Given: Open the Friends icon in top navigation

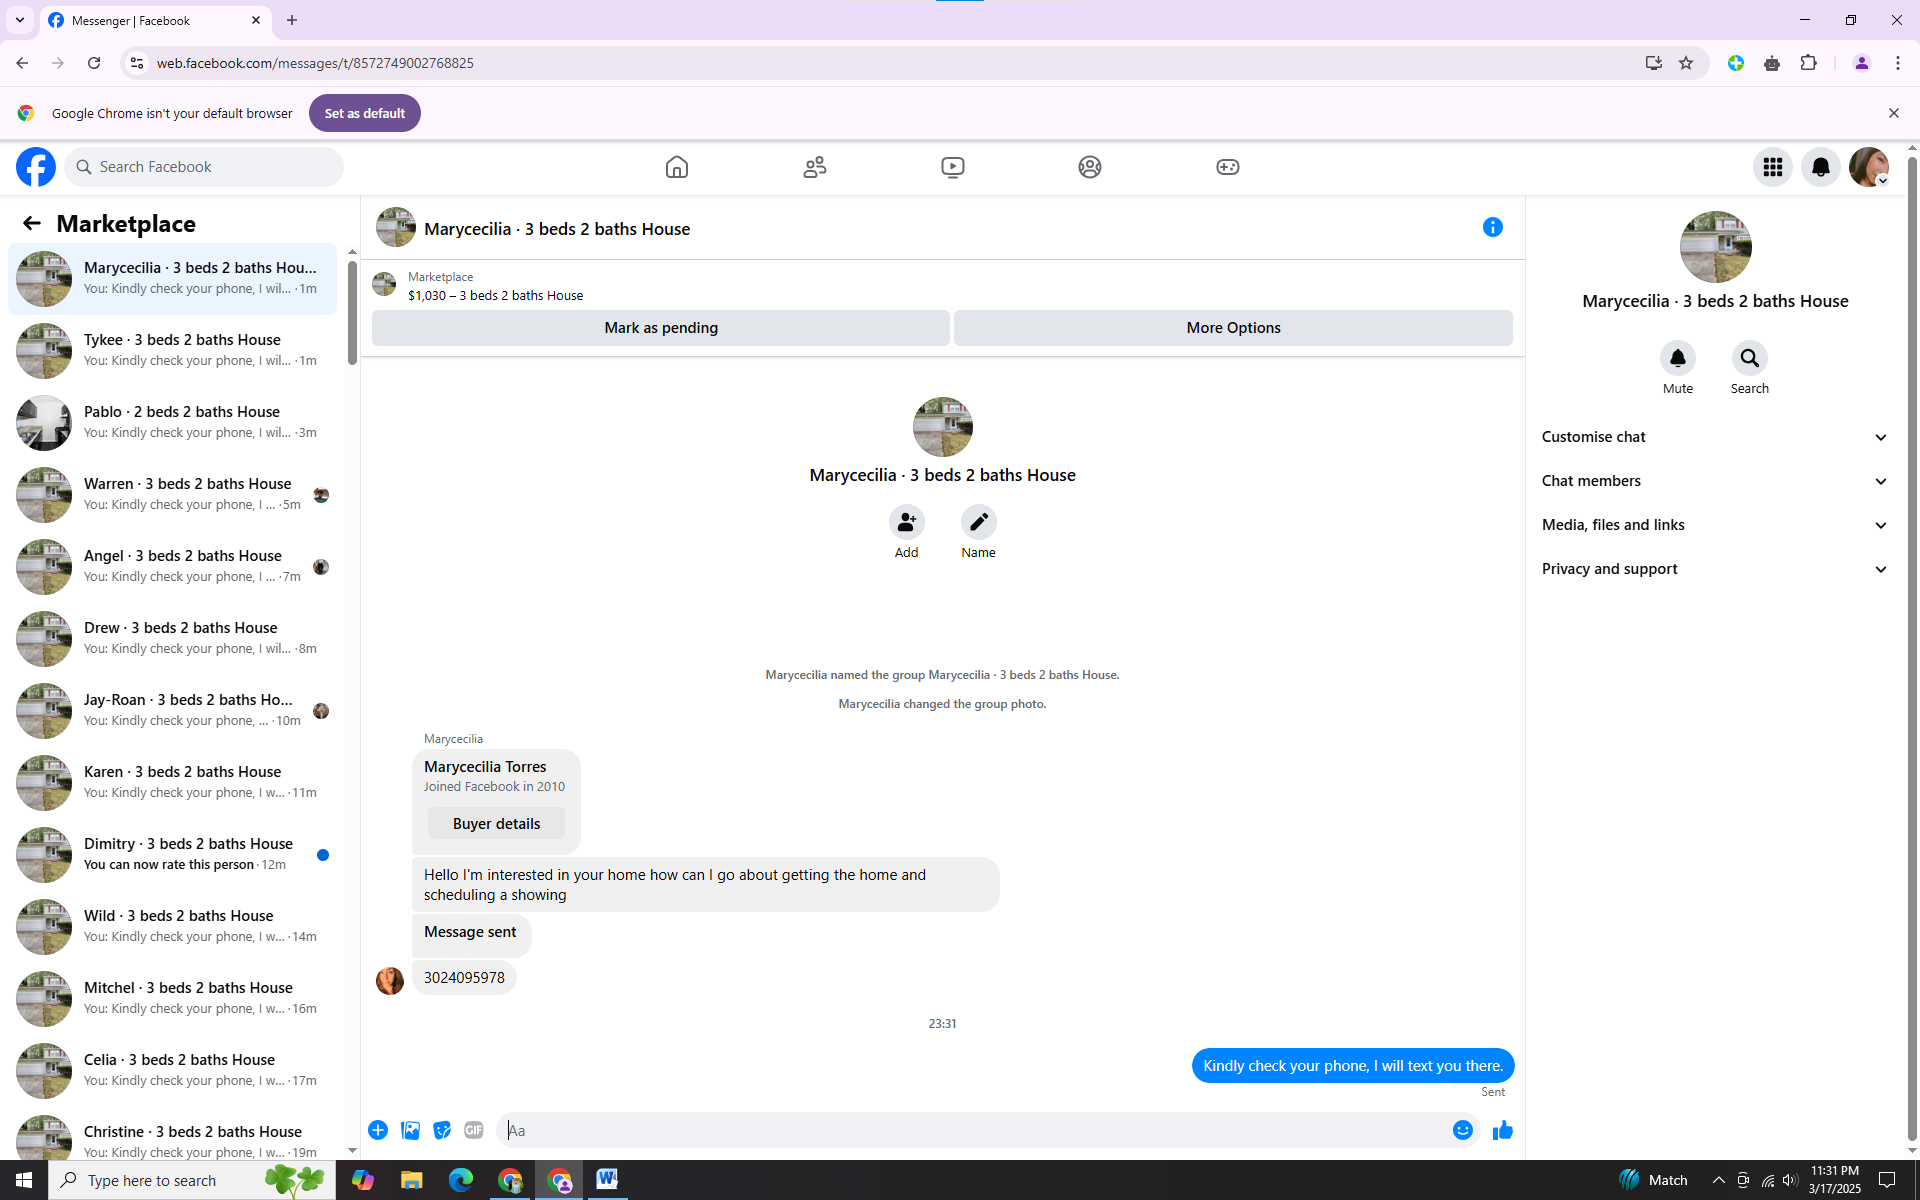Looking at the screenshot, I should point(815,167).
